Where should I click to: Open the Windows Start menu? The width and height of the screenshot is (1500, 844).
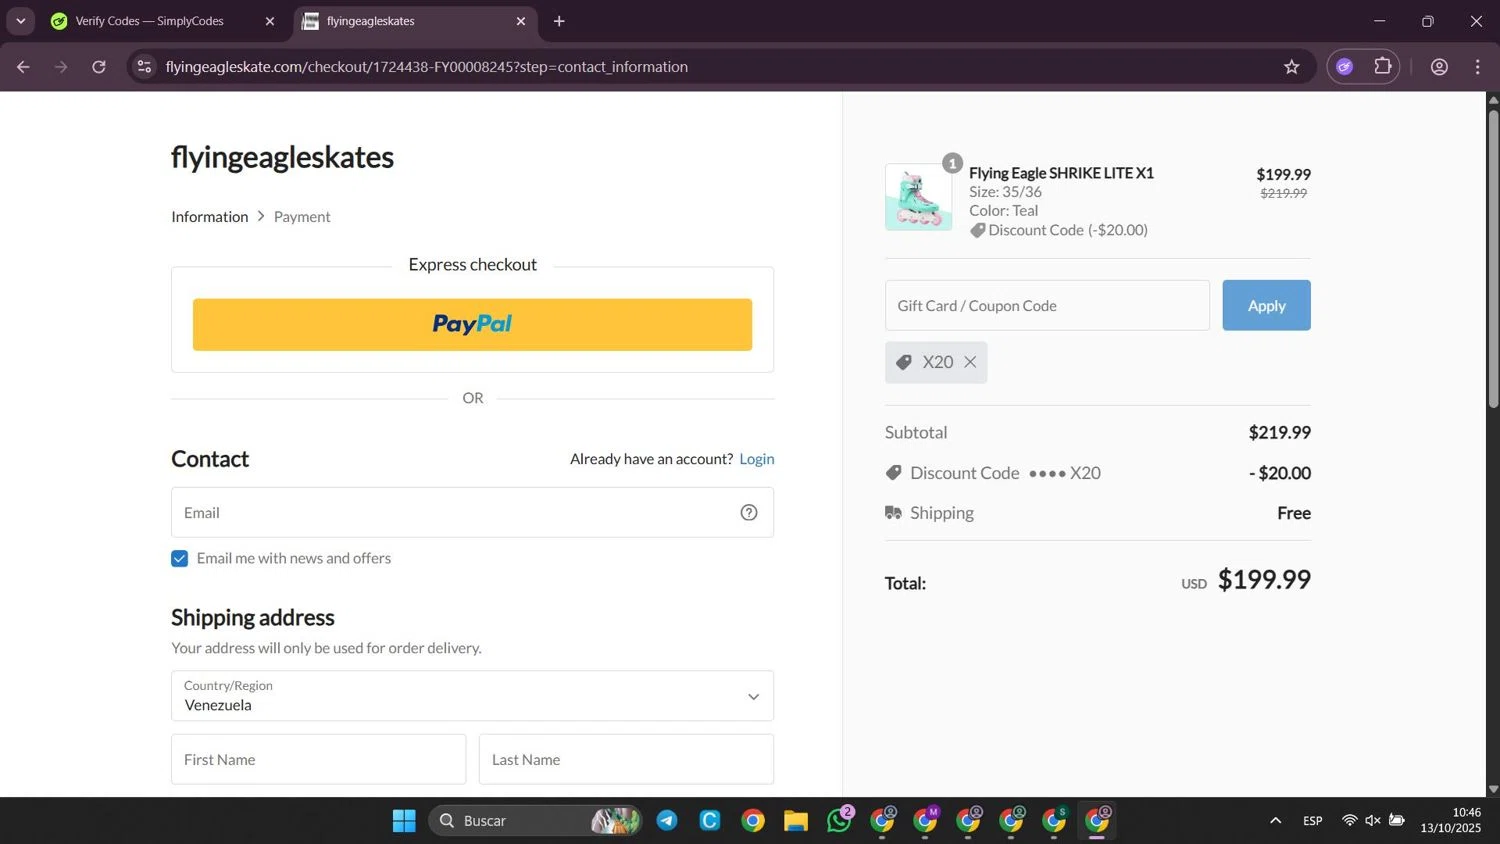404,821
